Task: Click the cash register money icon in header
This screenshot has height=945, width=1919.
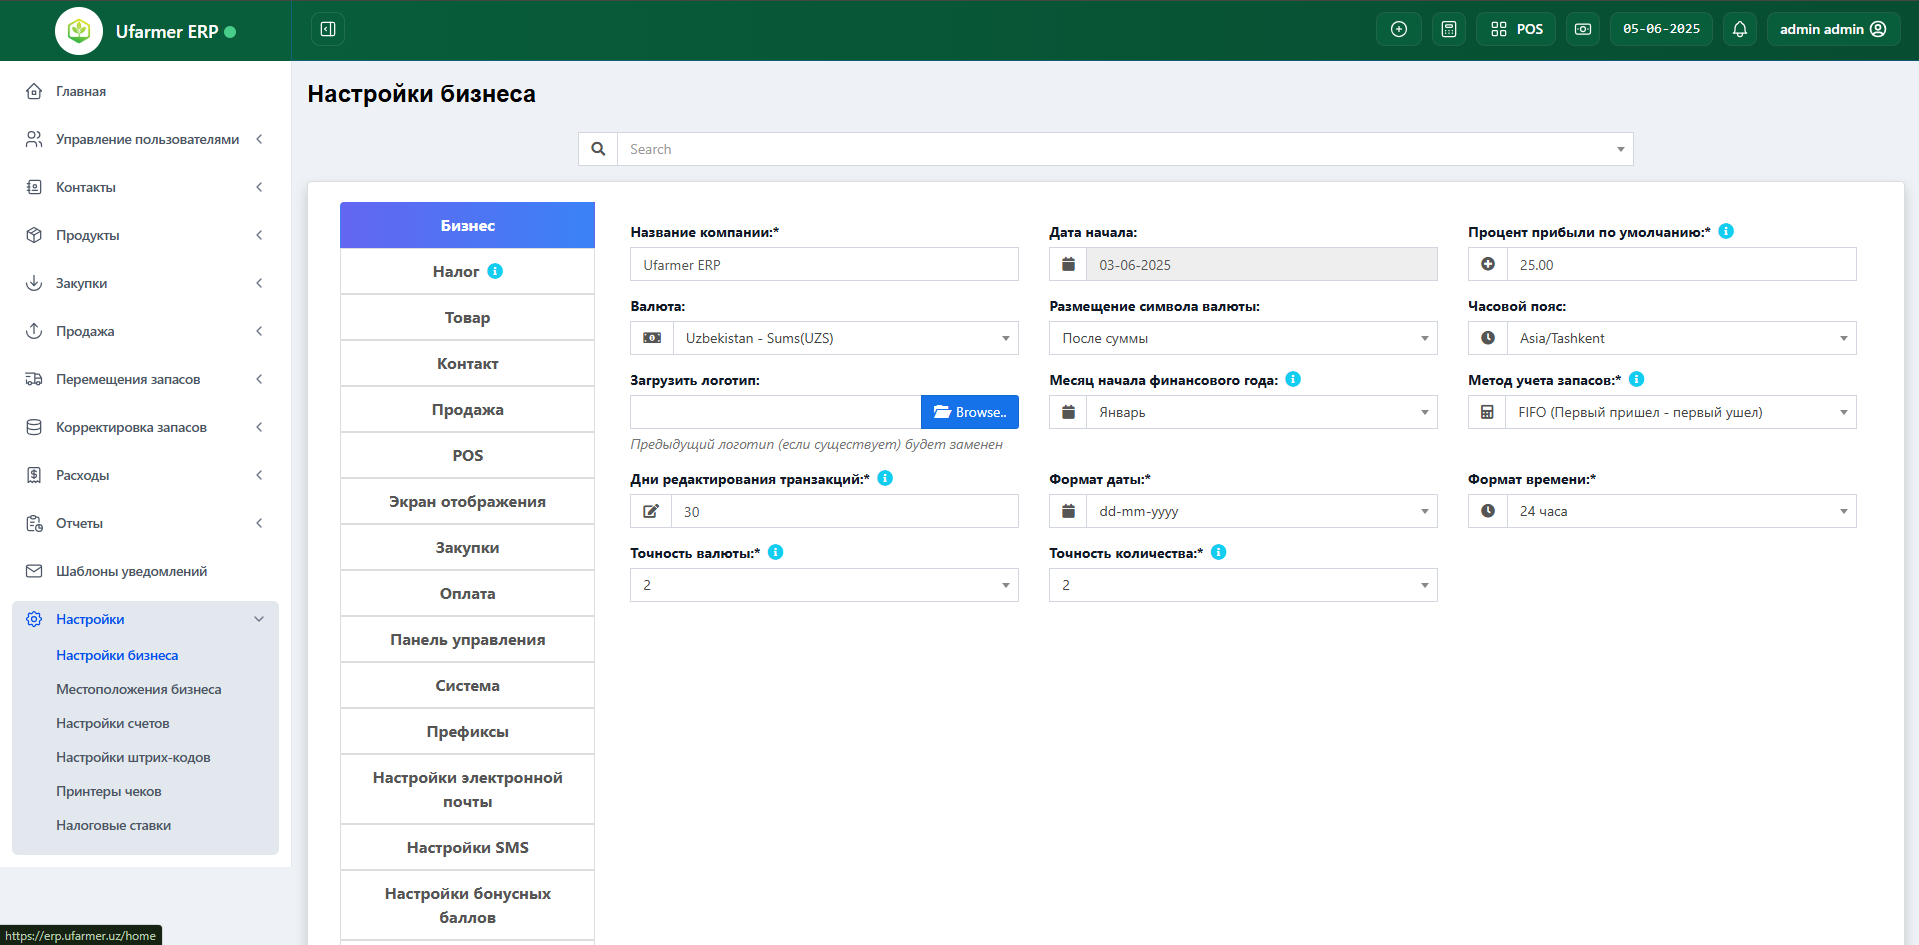Action: [x=1582, y=29]
